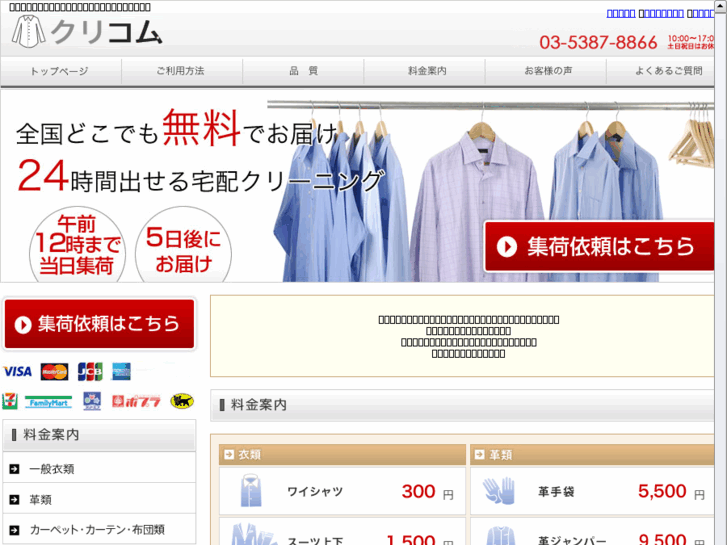Click the large banner 集荷依頼はこちら button
The image size is (727, 545).
click(599, 246)
